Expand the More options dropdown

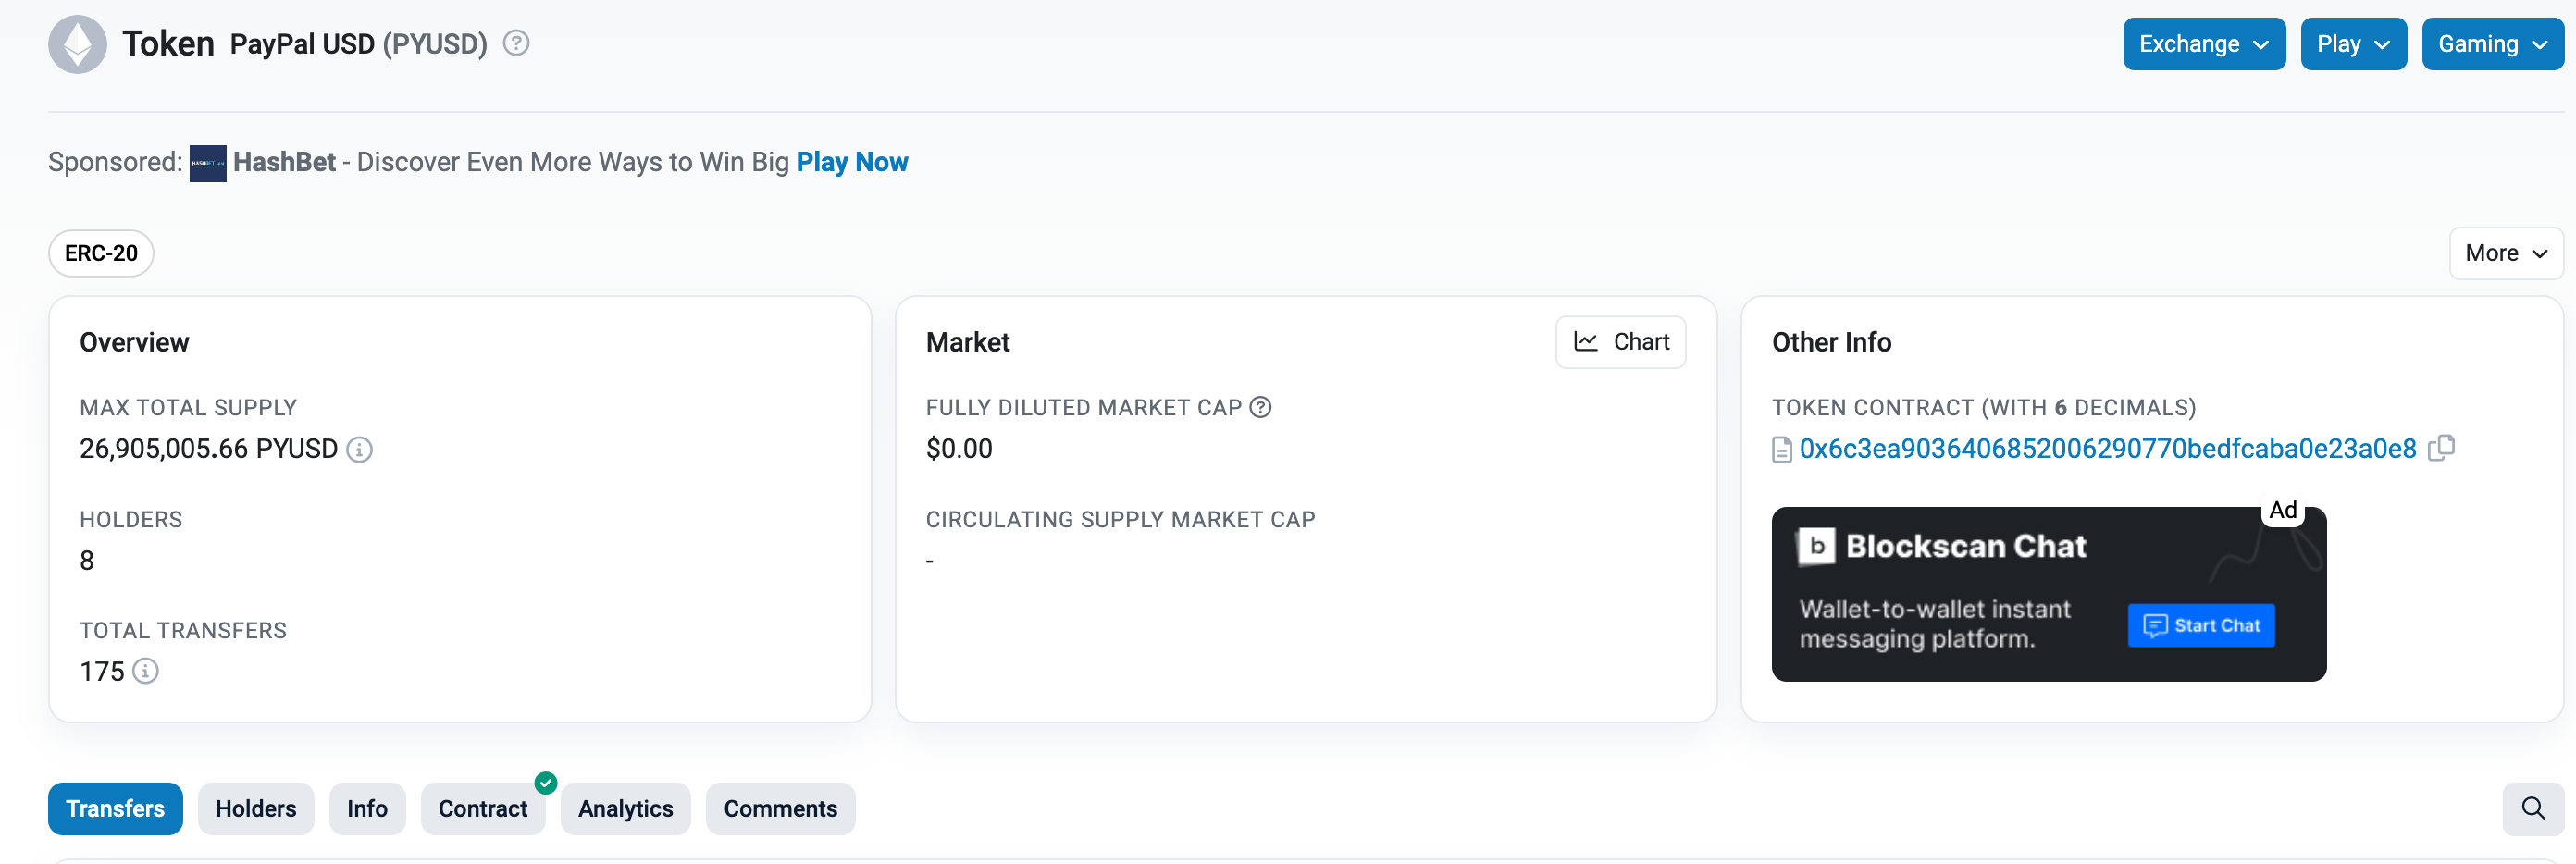[x=2505, y=253]
